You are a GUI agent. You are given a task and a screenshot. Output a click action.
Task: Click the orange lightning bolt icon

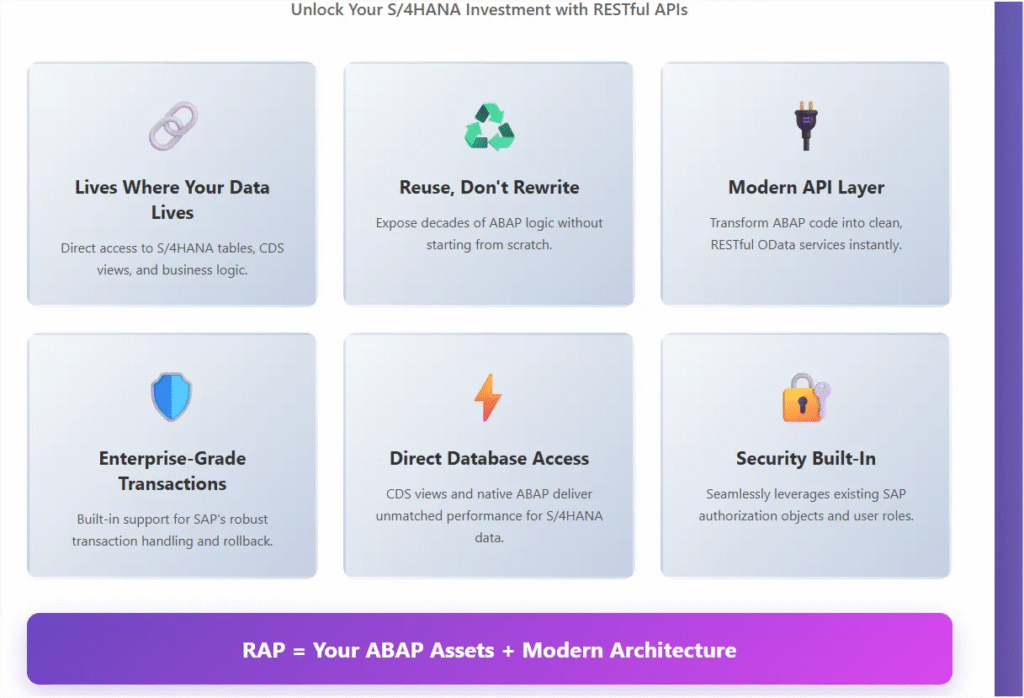pyautogui.click(x=488, y=397)
